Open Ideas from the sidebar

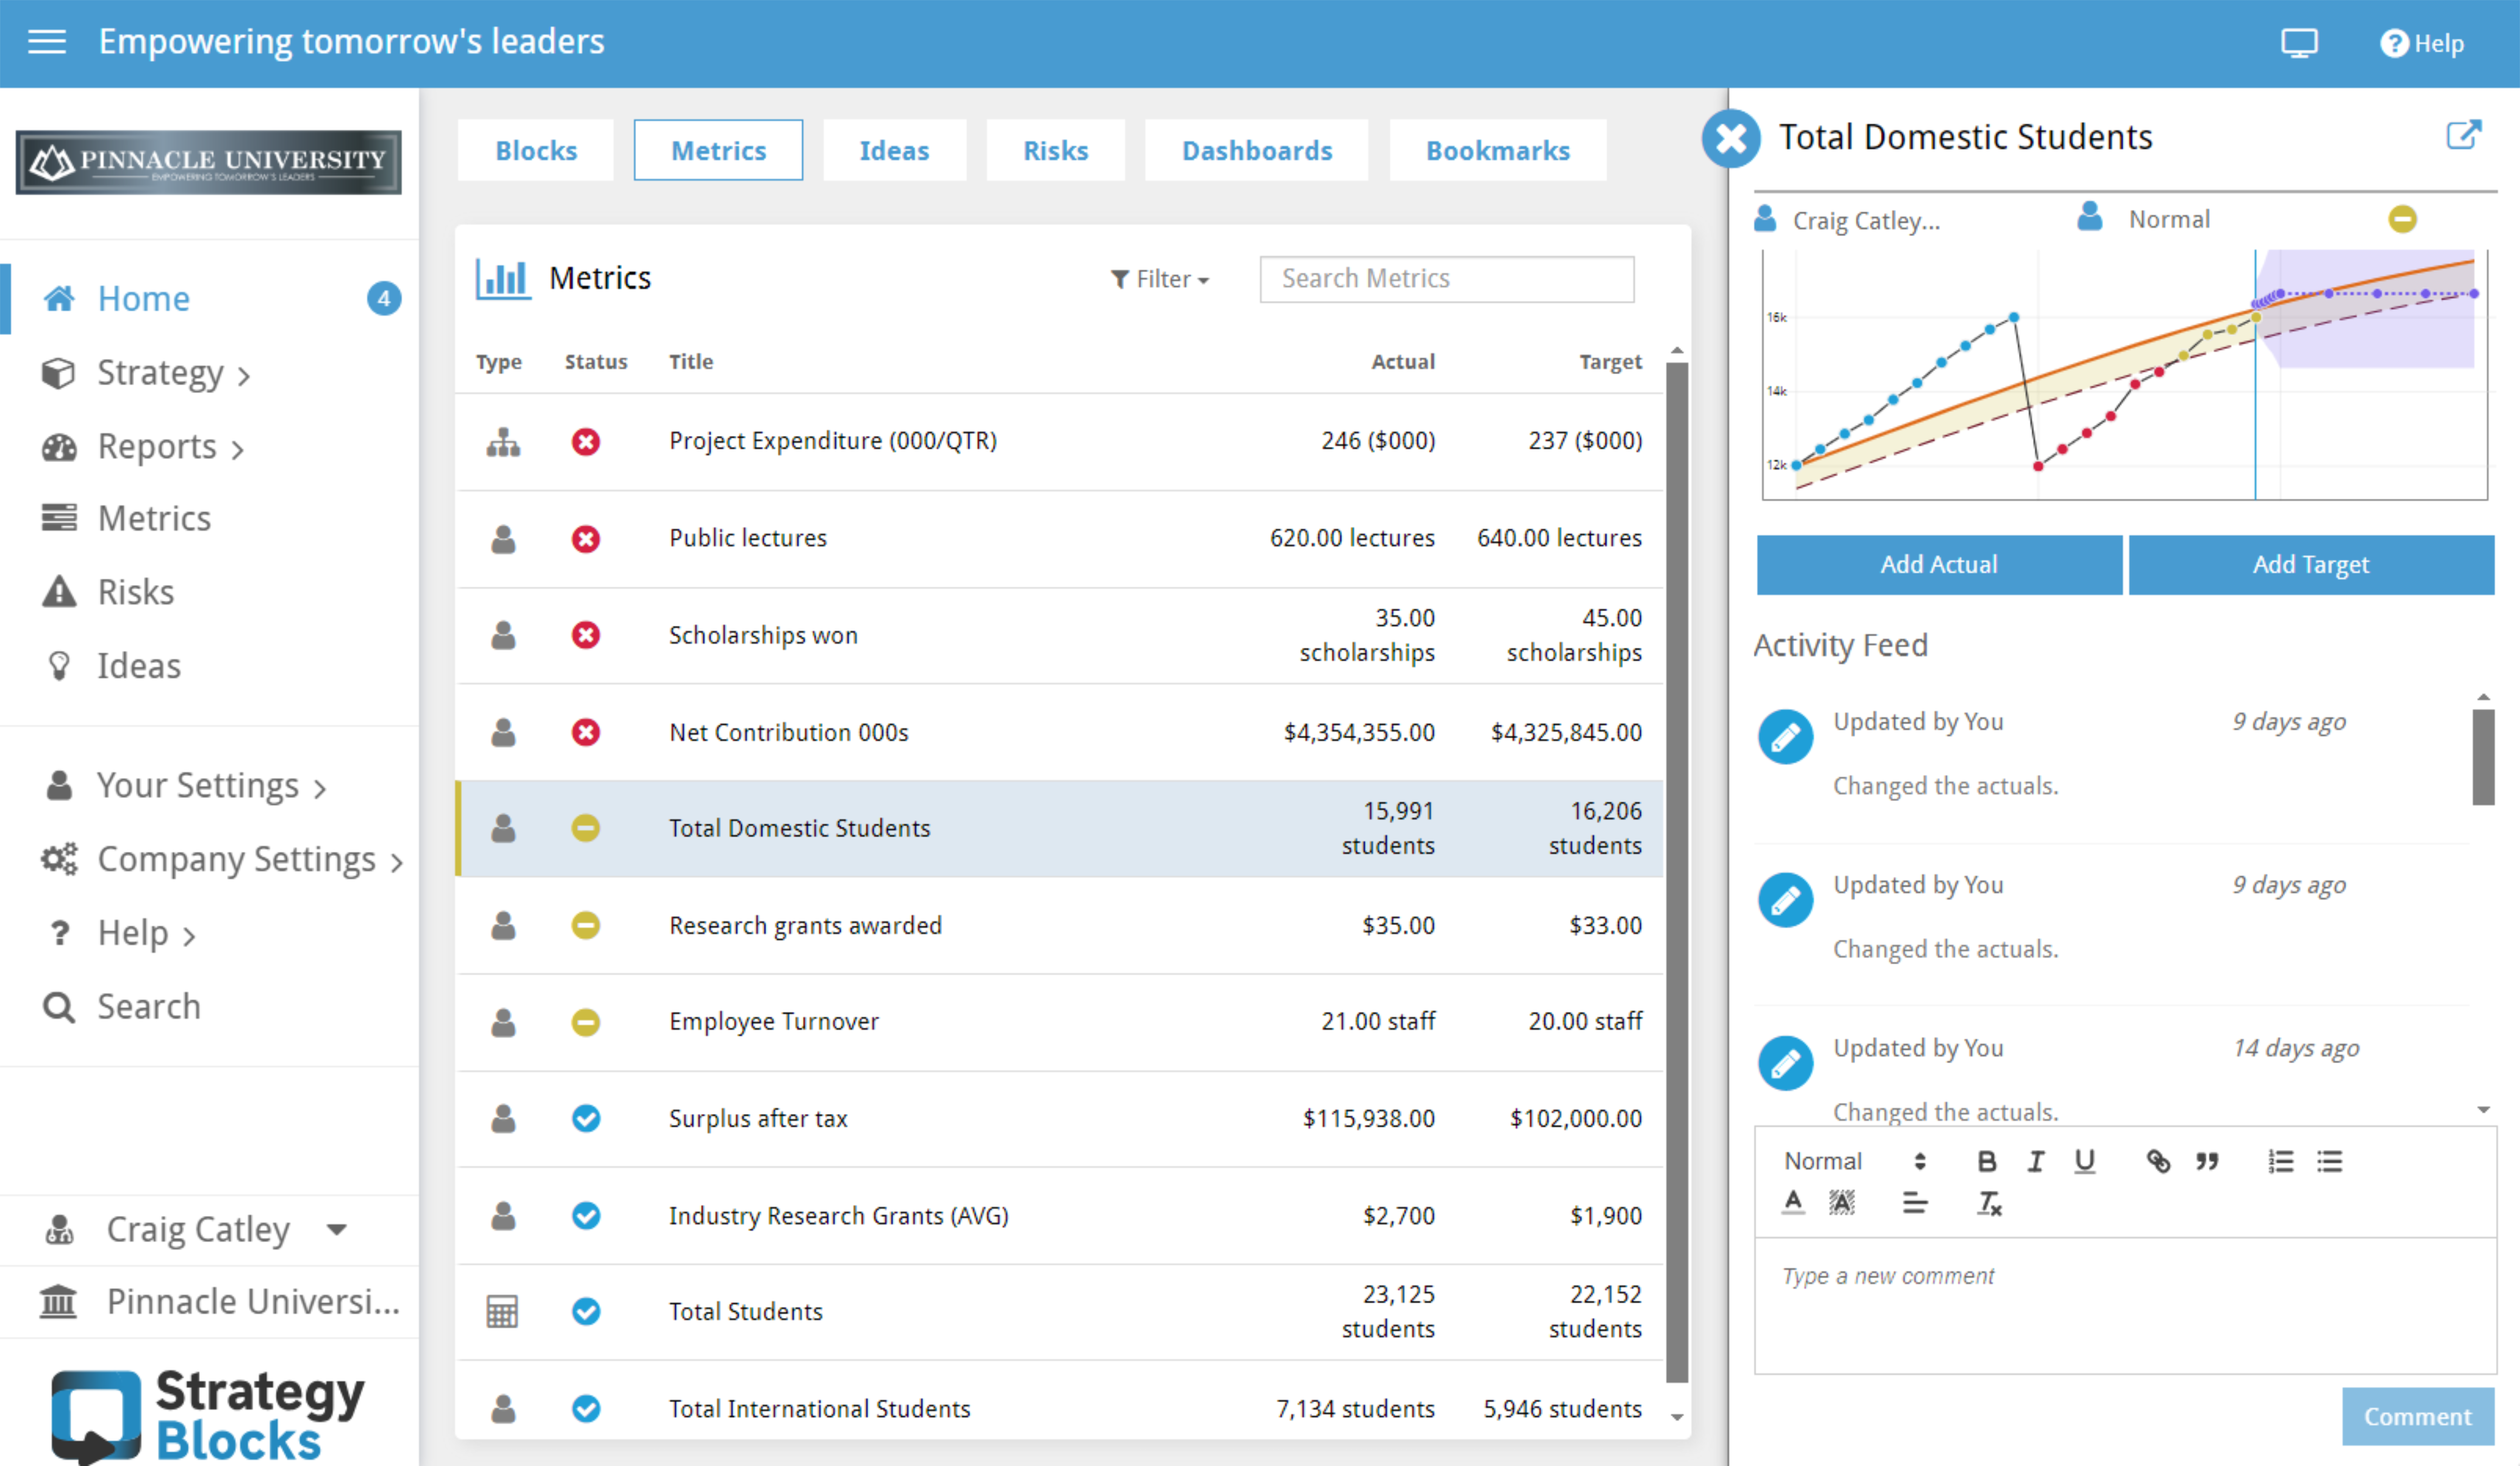(111, 666)
